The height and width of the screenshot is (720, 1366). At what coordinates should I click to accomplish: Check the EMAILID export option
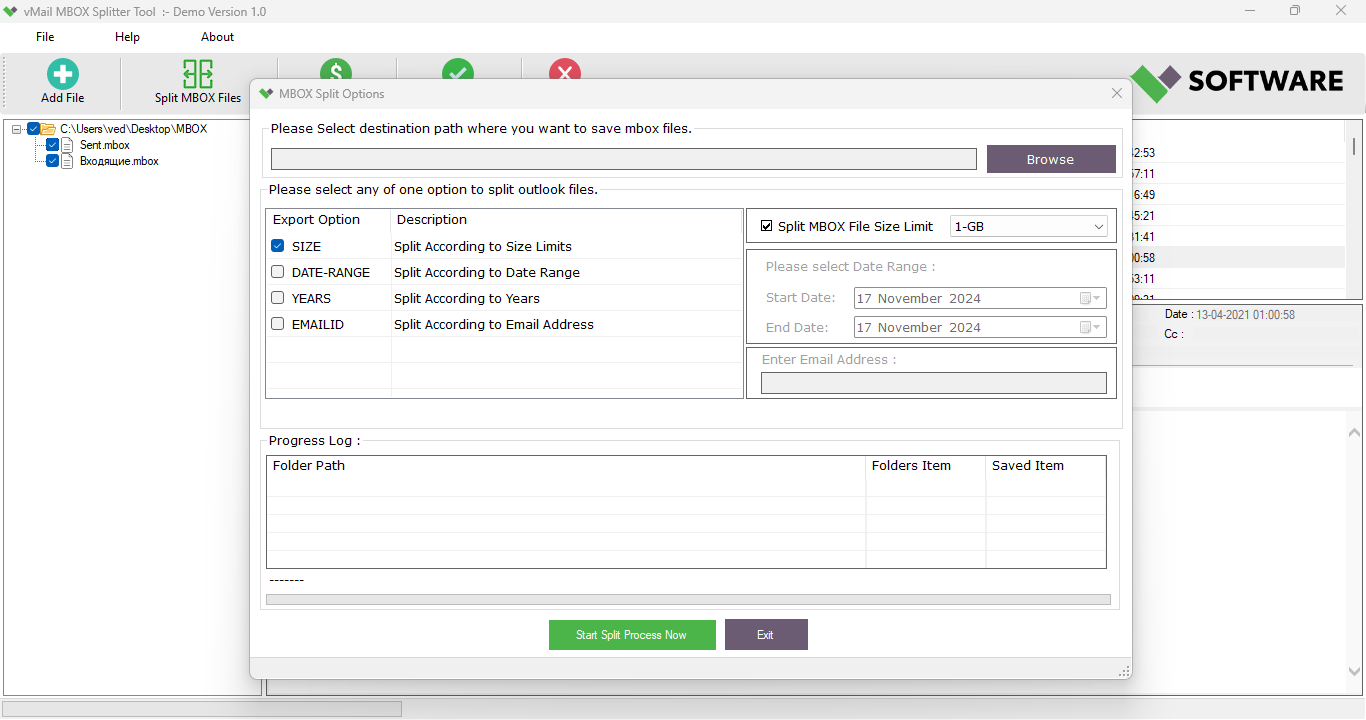click(x=278, y=324)
